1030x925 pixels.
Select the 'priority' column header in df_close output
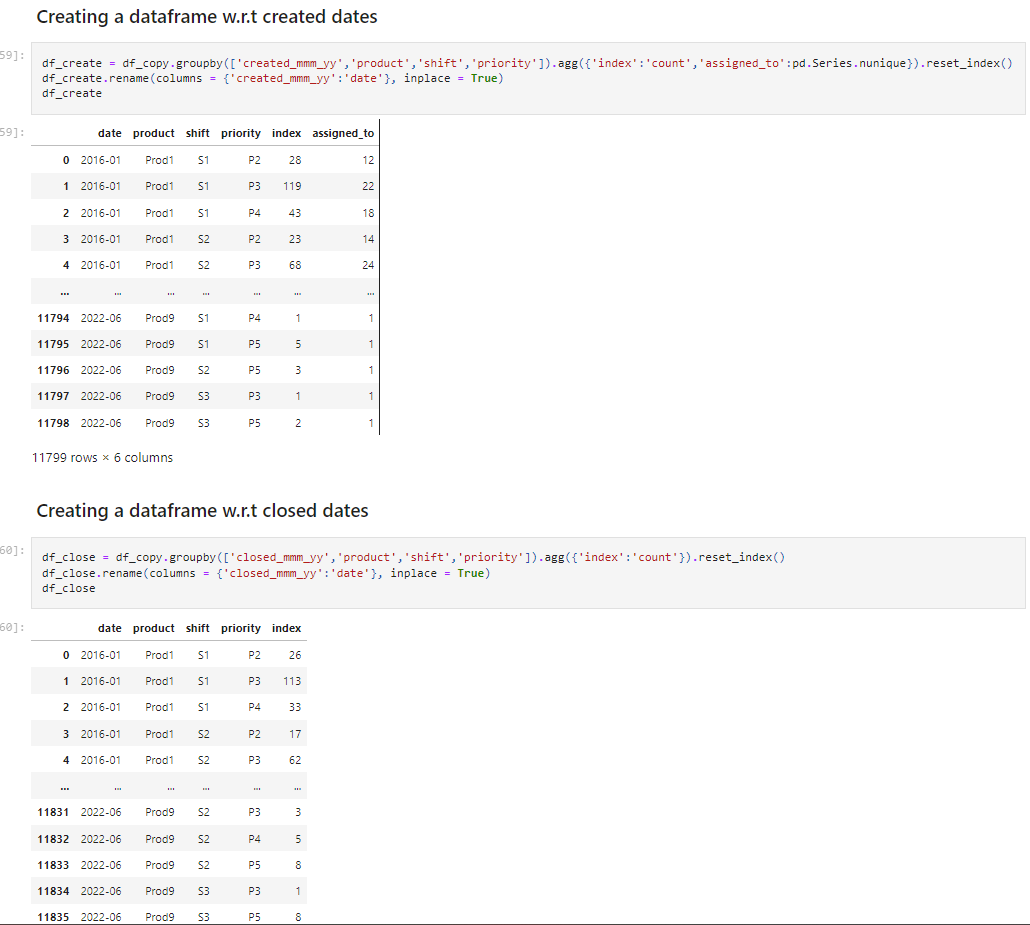click(240, 628)
